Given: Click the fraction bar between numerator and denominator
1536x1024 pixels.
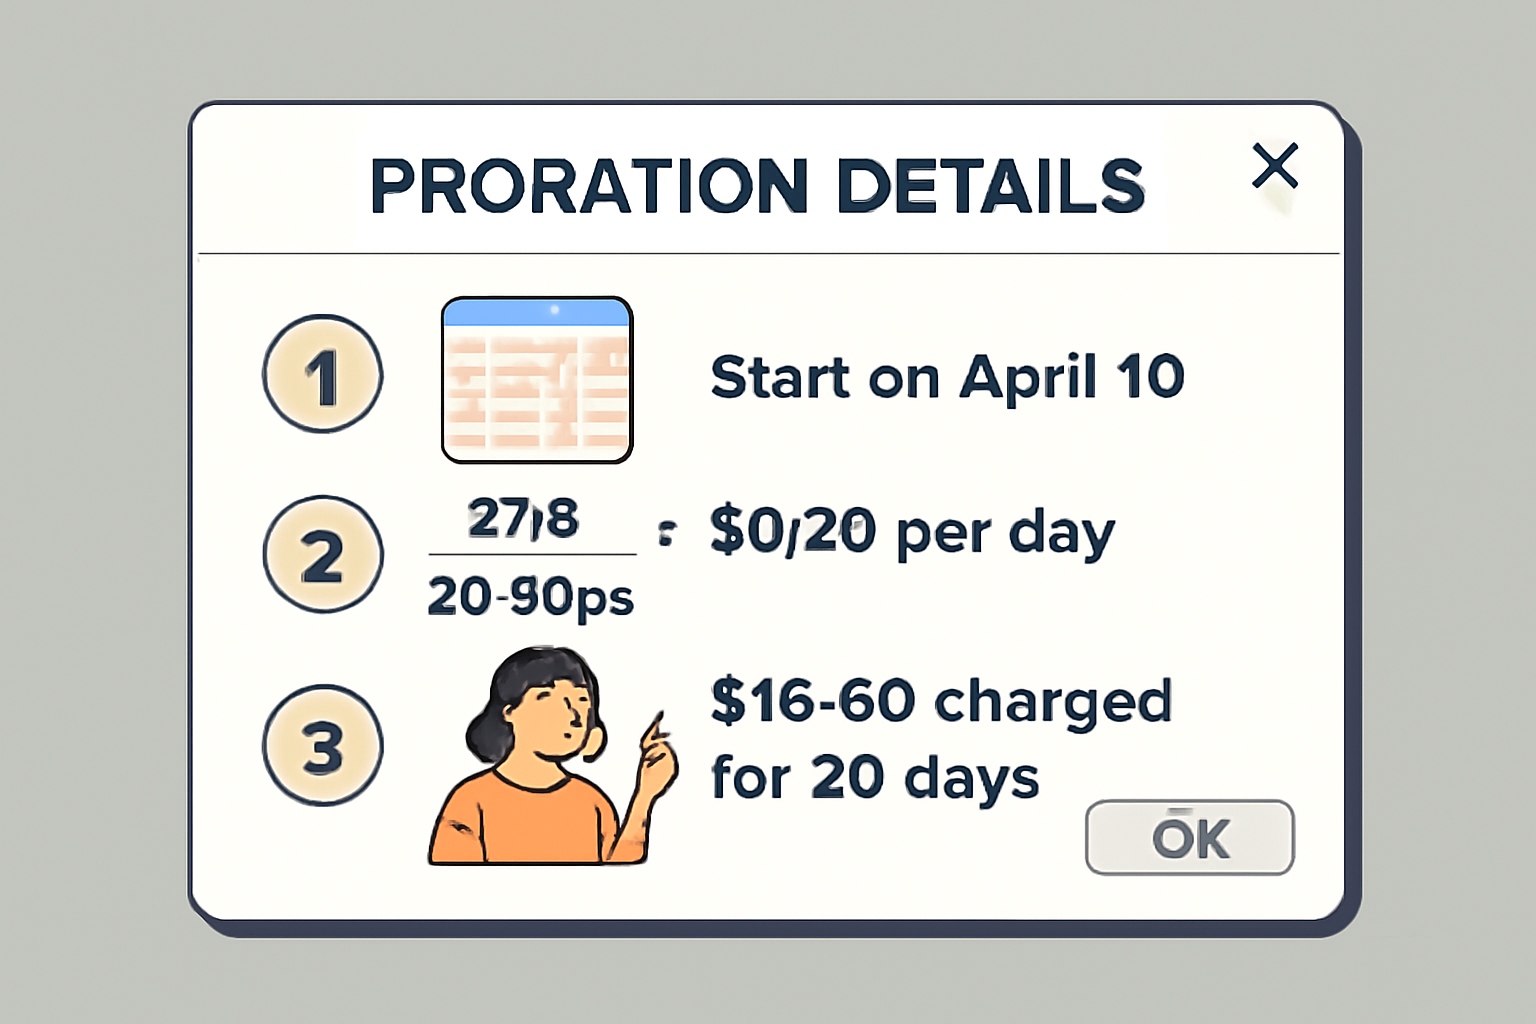Looking at the screenshot, I should [x=532, y=554].
